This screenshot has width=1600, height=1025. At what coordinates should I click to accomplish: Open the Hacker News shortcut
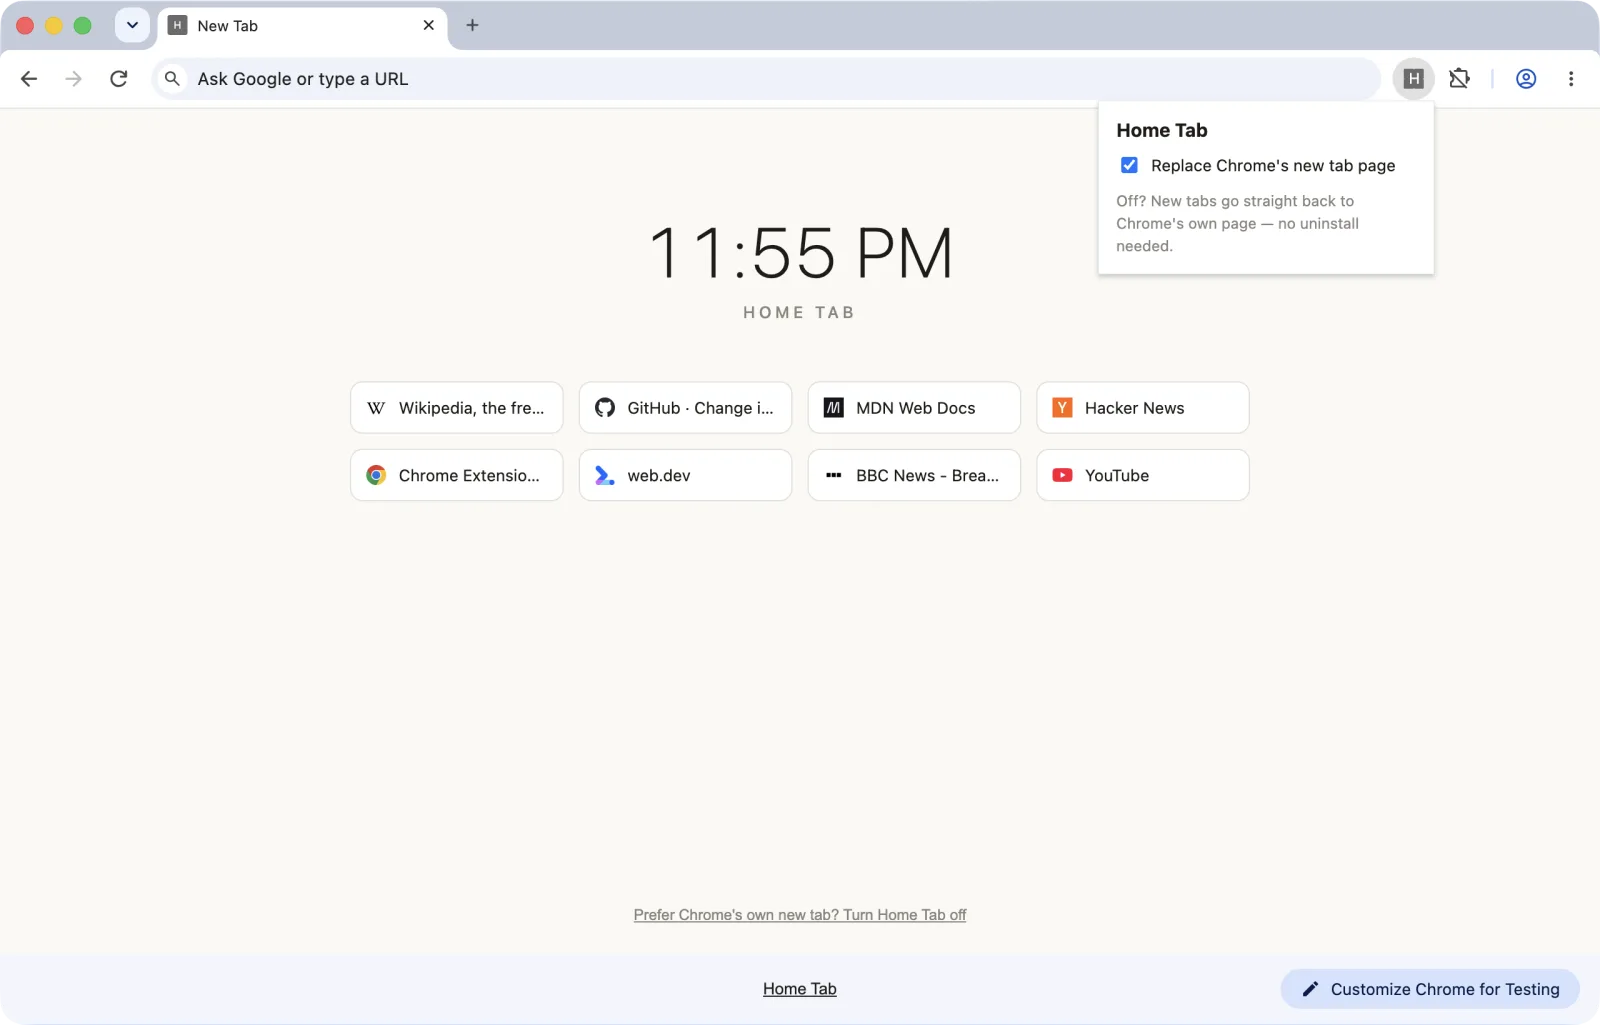[1143, 408]
